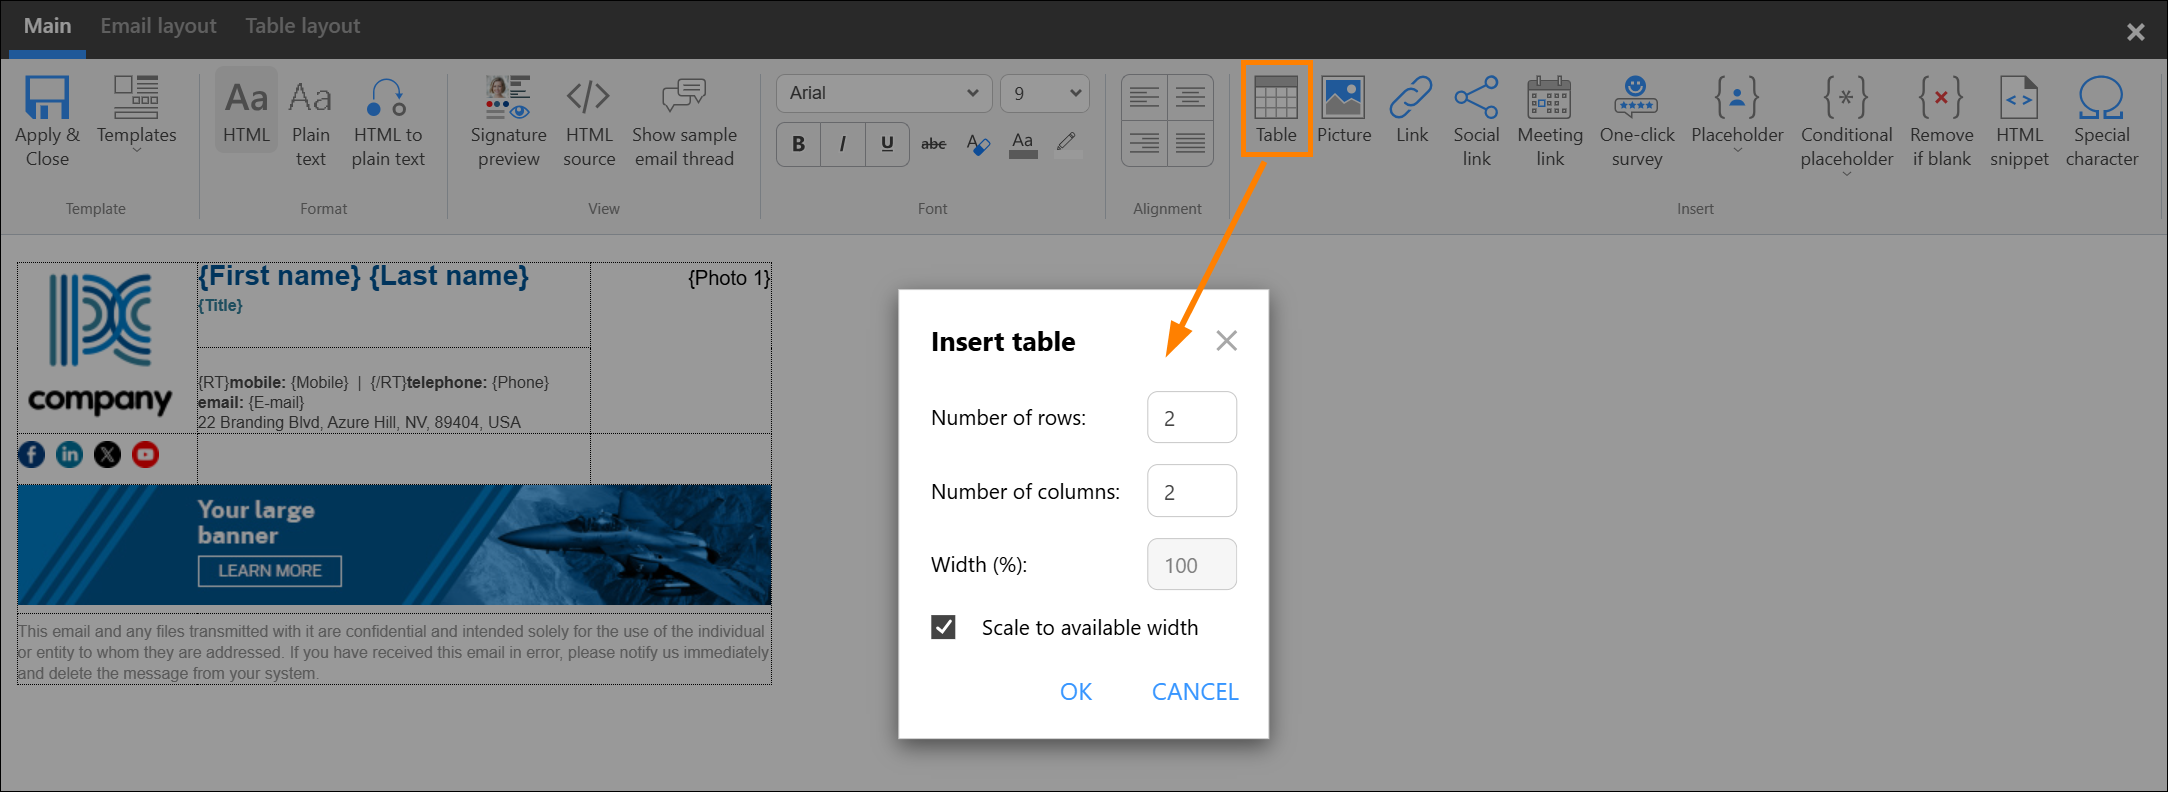The width and height of the screenshot is (2168, 792).
Task: Click the LEARN MORE banner button
Action: point(269,571)
